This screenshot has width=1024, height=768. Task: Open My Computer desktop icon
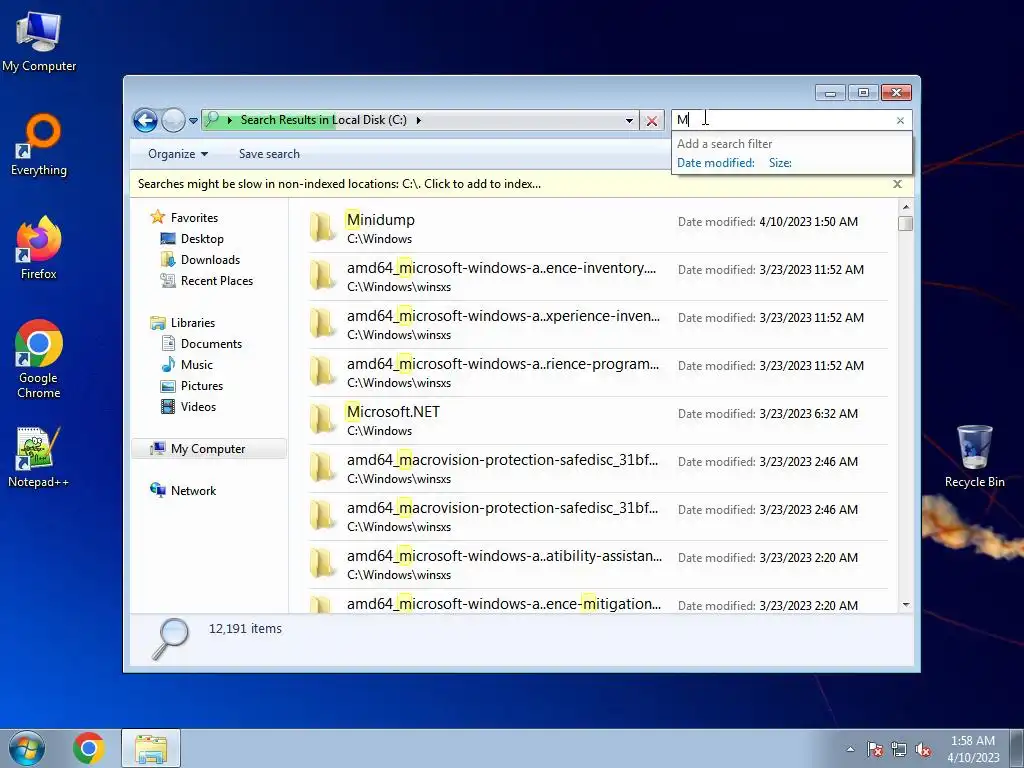[x=39, y=41]
